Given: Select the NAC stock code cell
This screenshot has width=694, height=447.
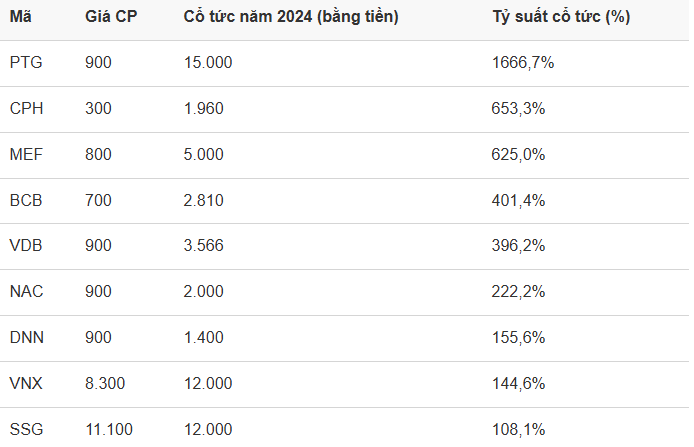Looking at the screenshot, I should [x=27, y=292].
